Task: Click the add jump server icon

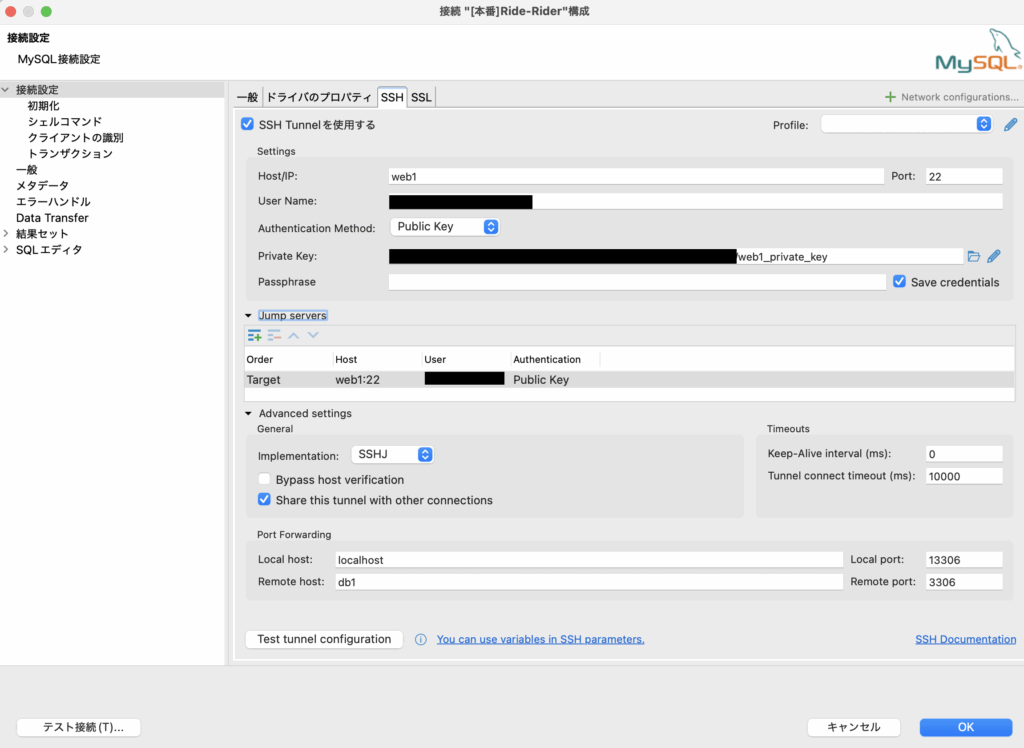Action: click(255, 336)
